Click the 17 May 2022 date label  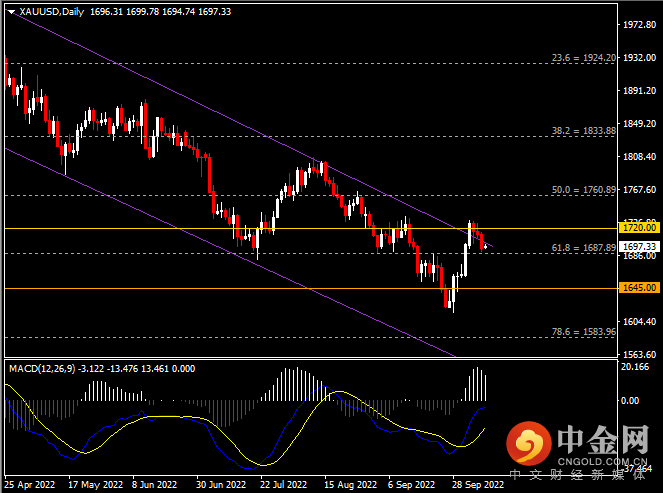tap(96, 485)
